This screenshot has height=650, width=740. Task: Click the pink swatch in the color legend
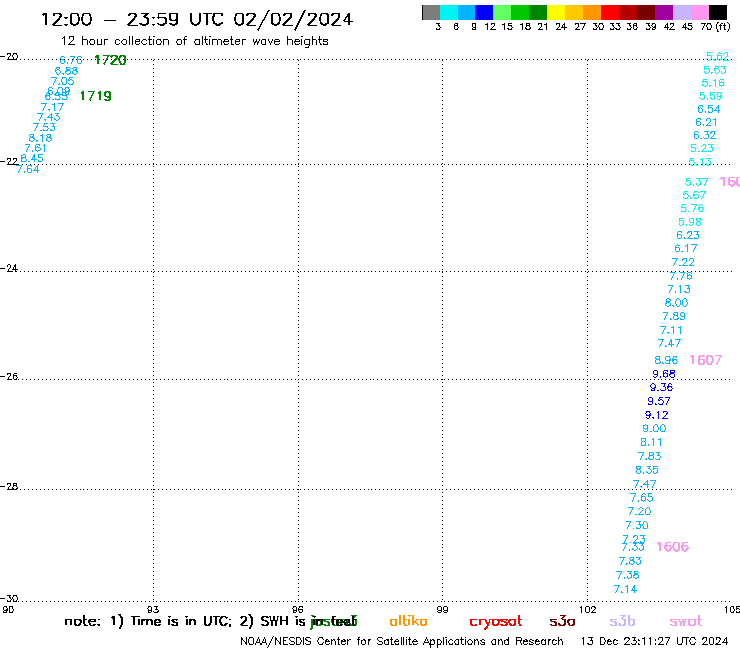pyautogui.click(x=700, y=12)
